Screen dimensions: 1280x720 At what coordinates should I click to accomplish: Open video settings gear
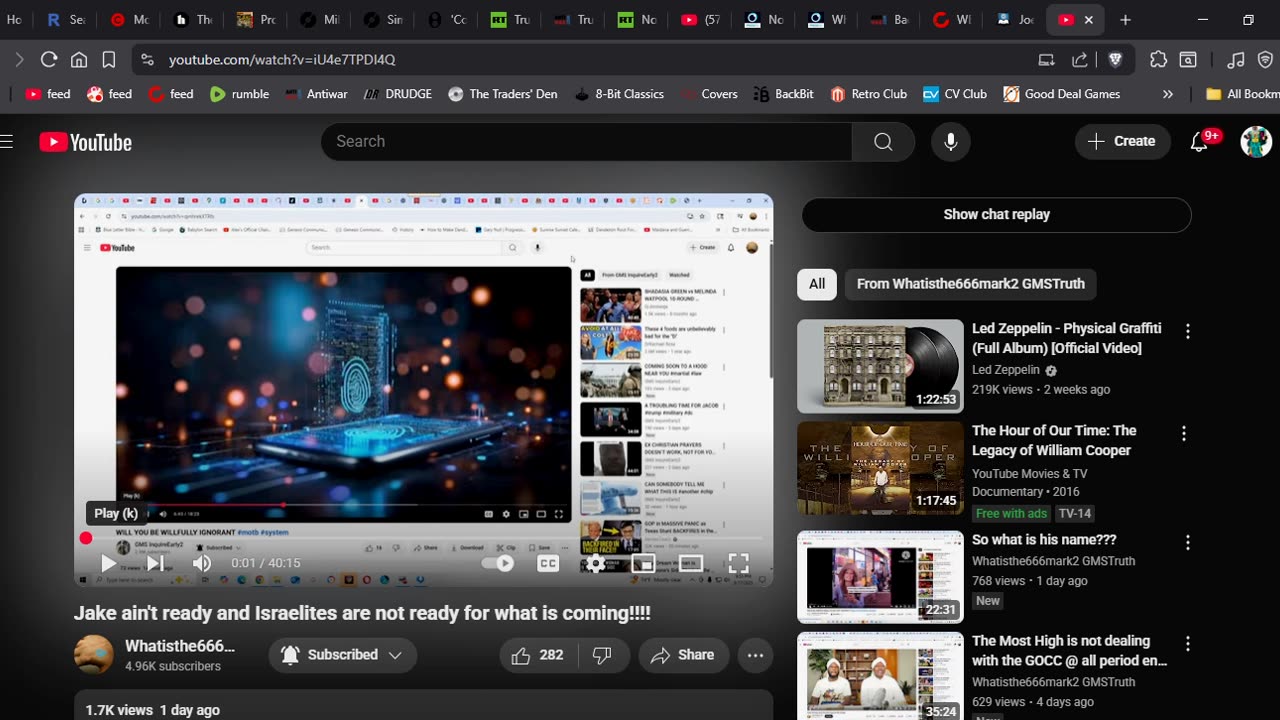[x=595, y=563]
